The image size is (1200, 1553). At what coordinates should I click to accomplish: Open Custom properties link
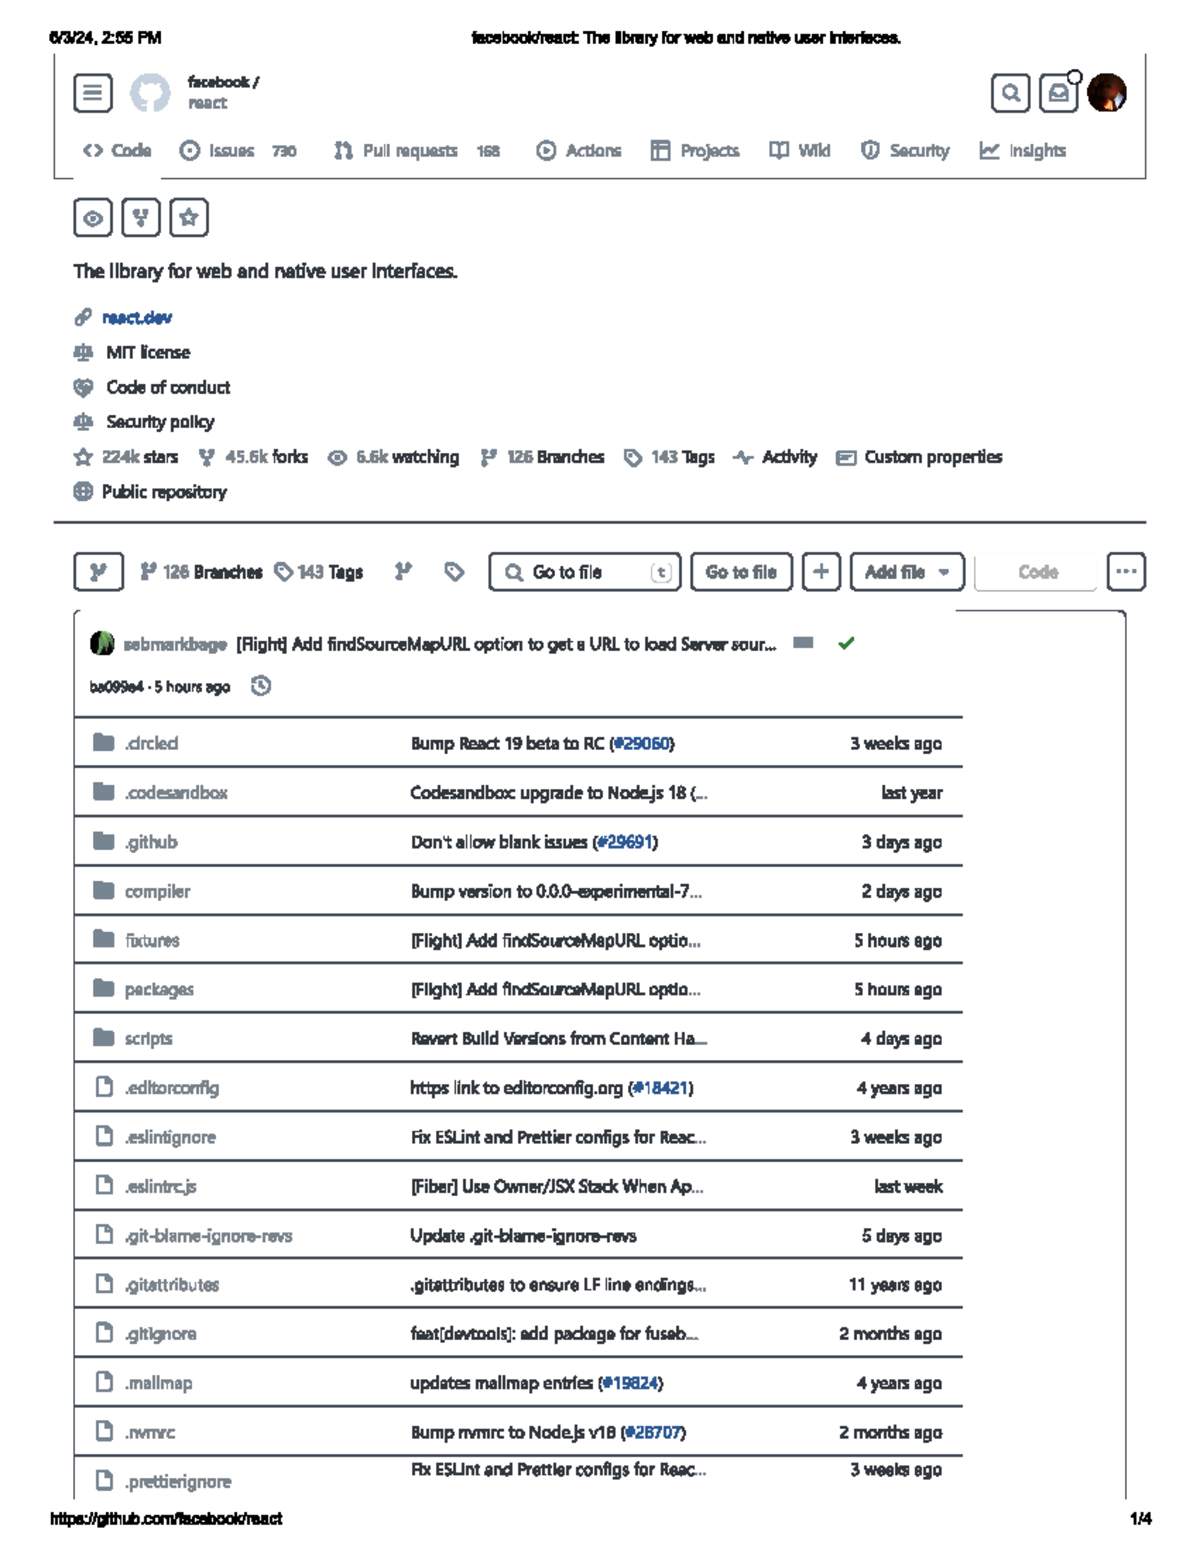pos(919,457)
